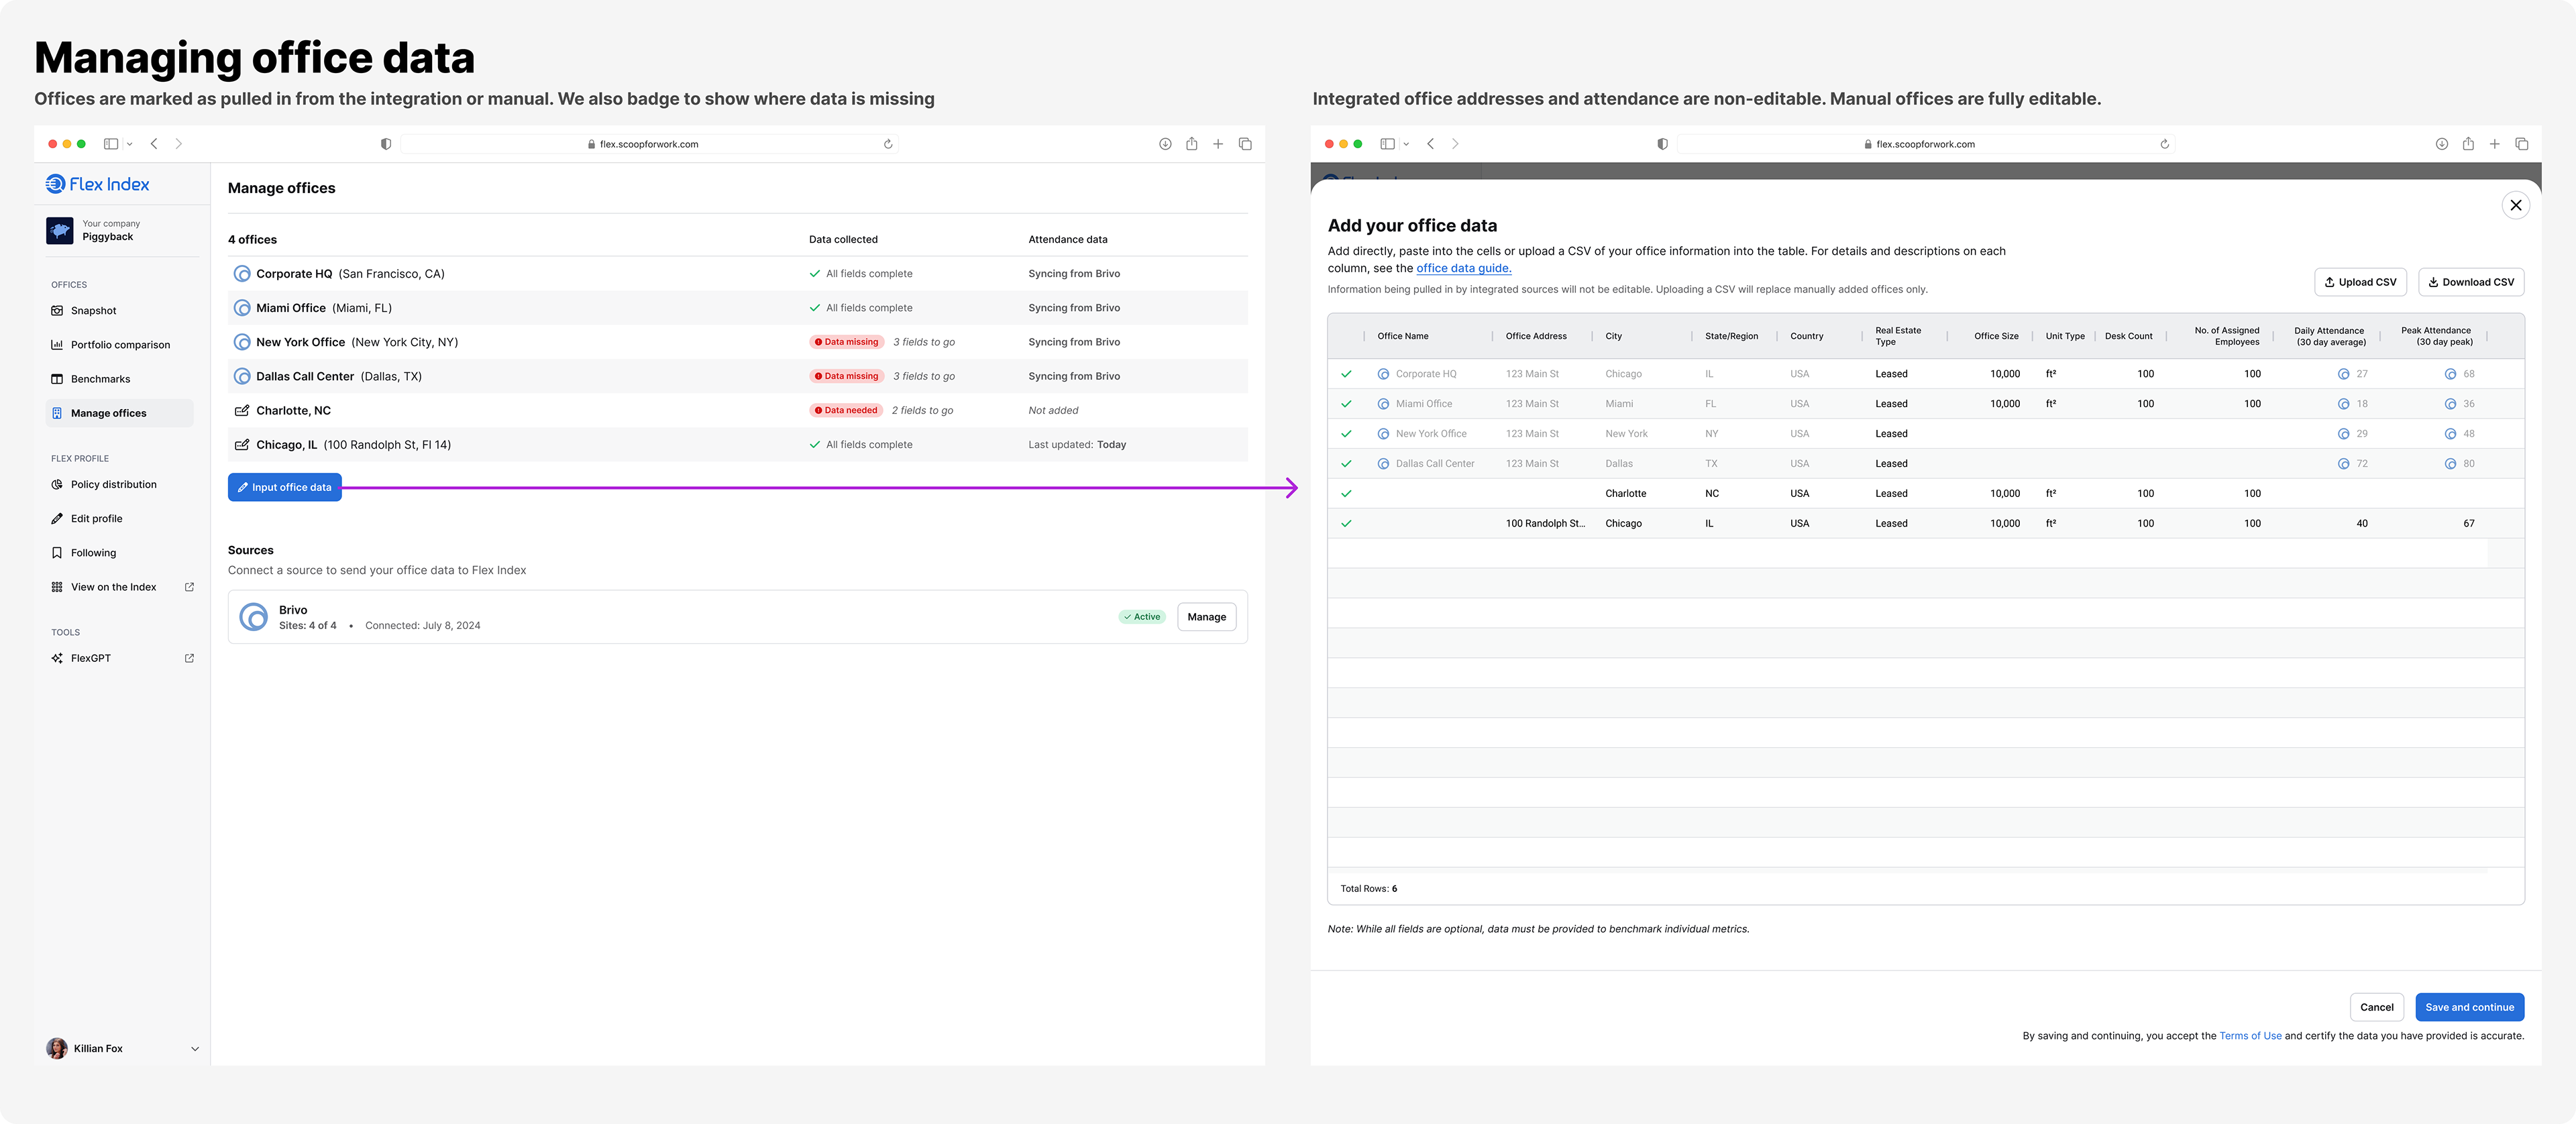Click checkmark for Chicago table row
The width and height of the screenshot is (2576, 1124).
pos(1346,524)
